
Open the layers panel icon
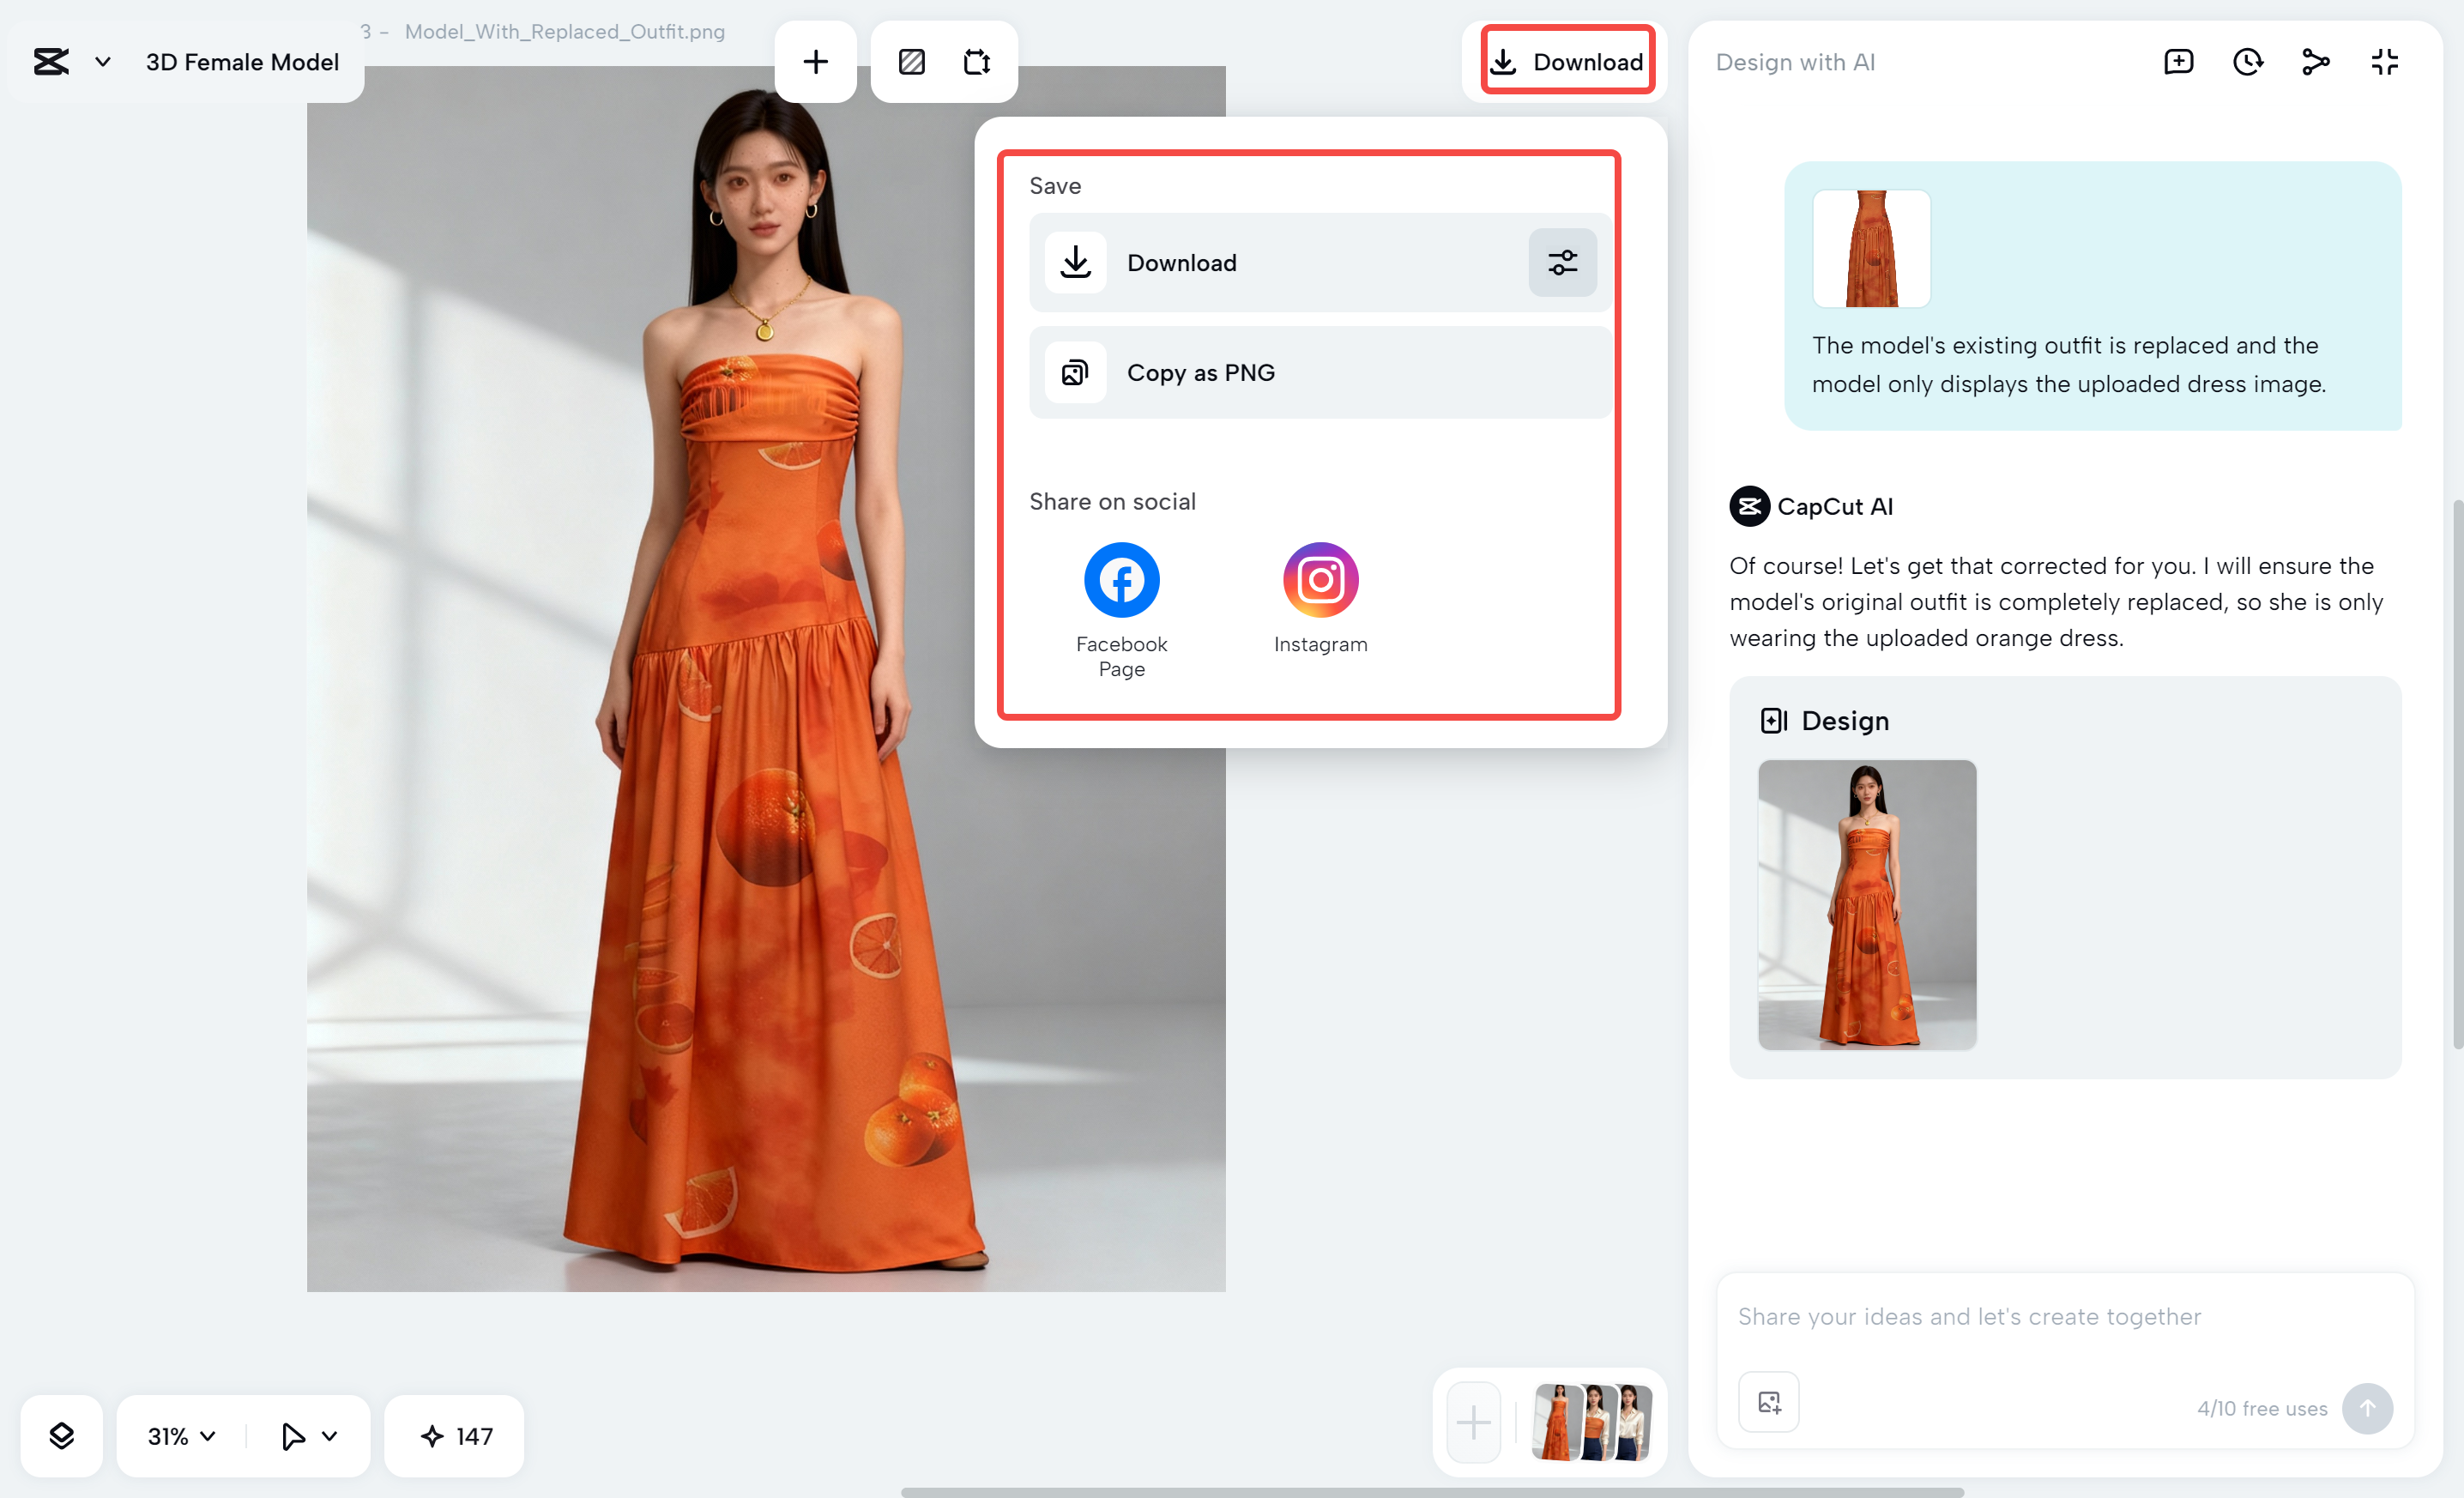(x=62, y=1436)
